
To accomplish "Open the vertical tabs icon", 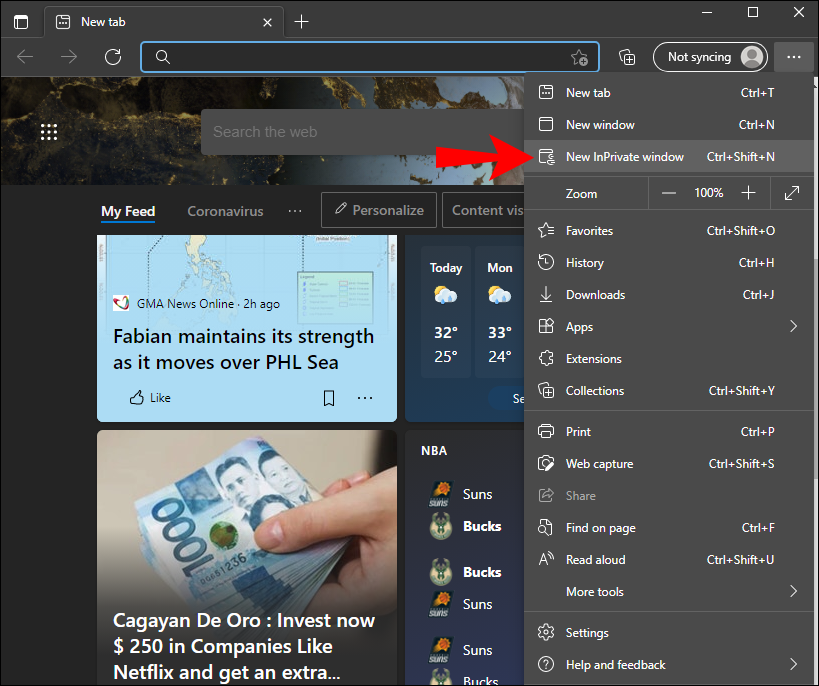I will pyautogui.click(x=21, y=22).
